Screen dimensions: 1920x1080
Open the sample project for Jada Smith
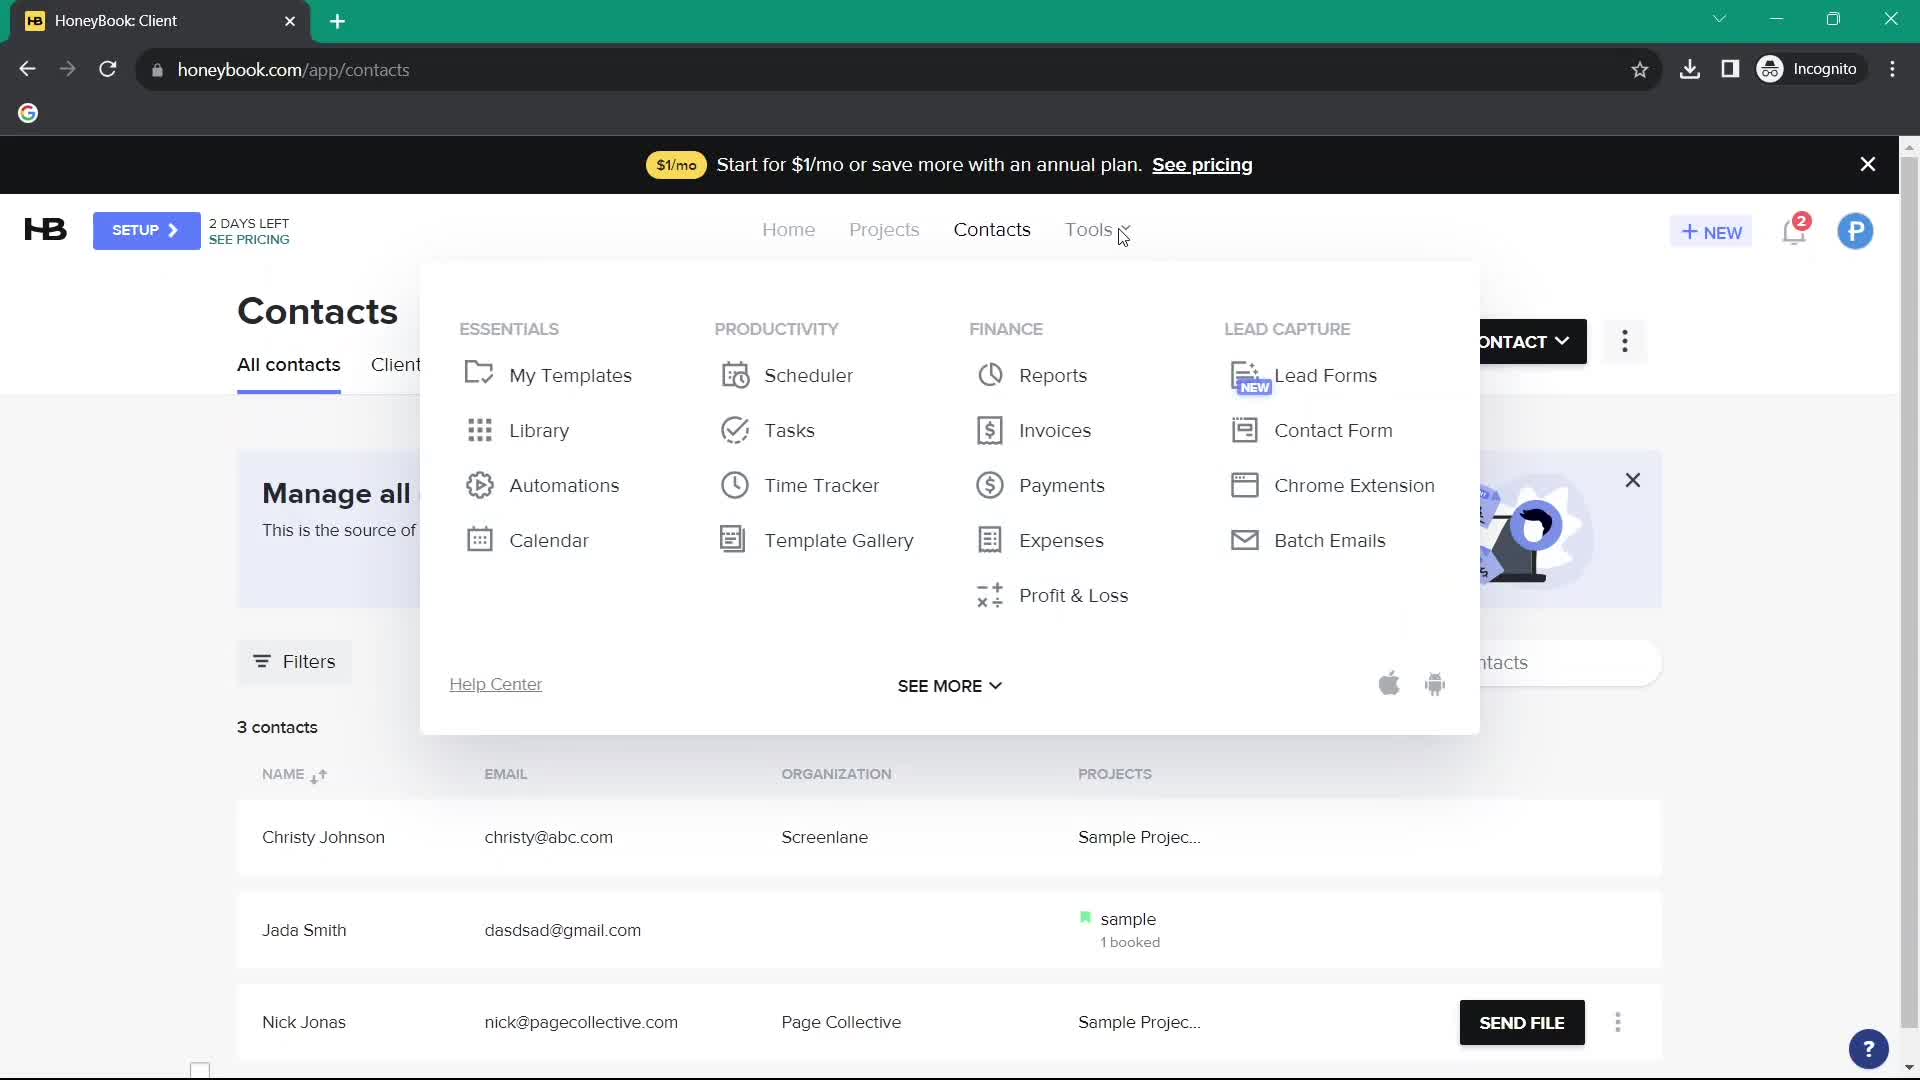[1128, 919]
